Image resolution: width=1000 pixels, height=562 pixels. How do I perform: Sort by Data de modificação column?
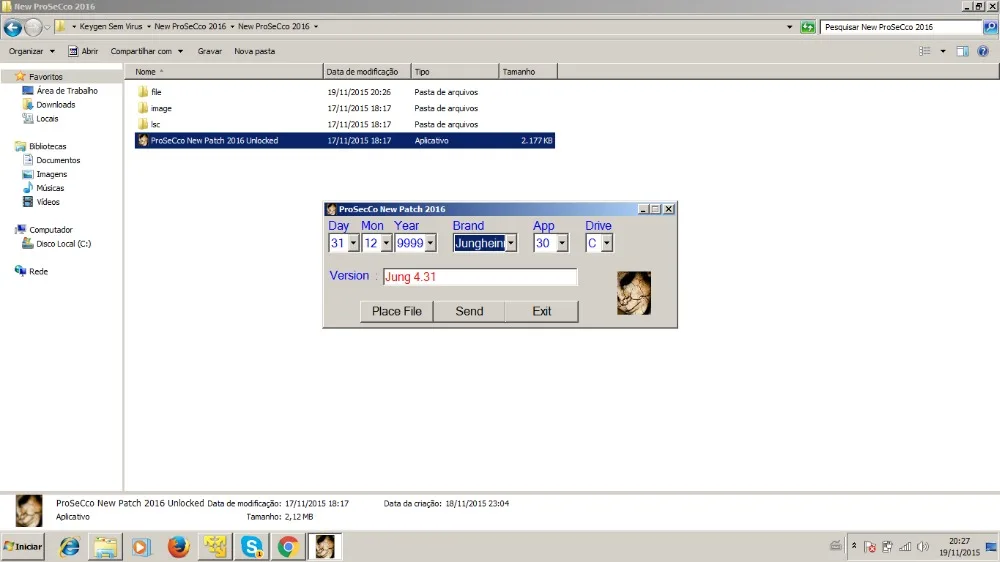366,71
